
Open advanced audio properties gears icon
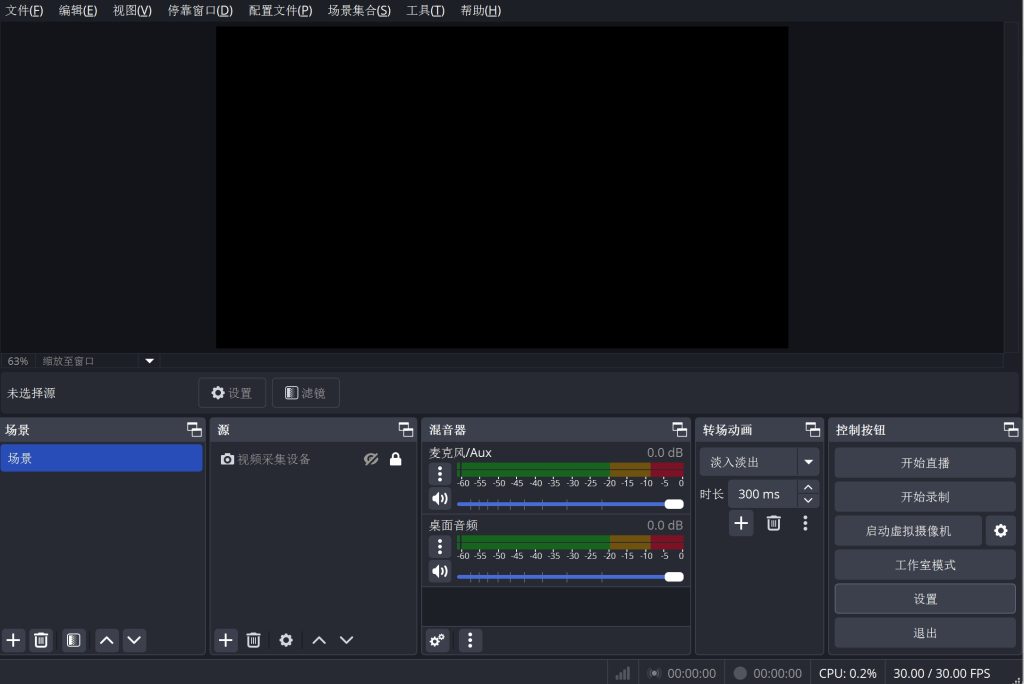pos(437,640)
